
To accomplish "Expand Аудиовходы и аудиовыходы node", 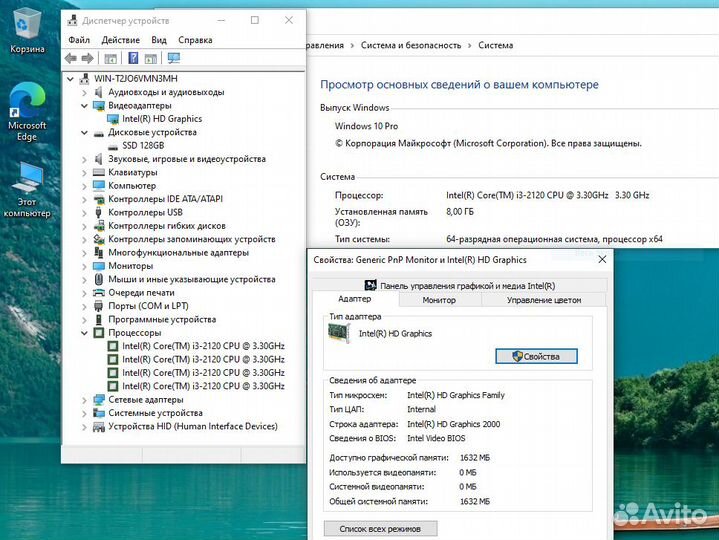I will (x=84, y=93).
